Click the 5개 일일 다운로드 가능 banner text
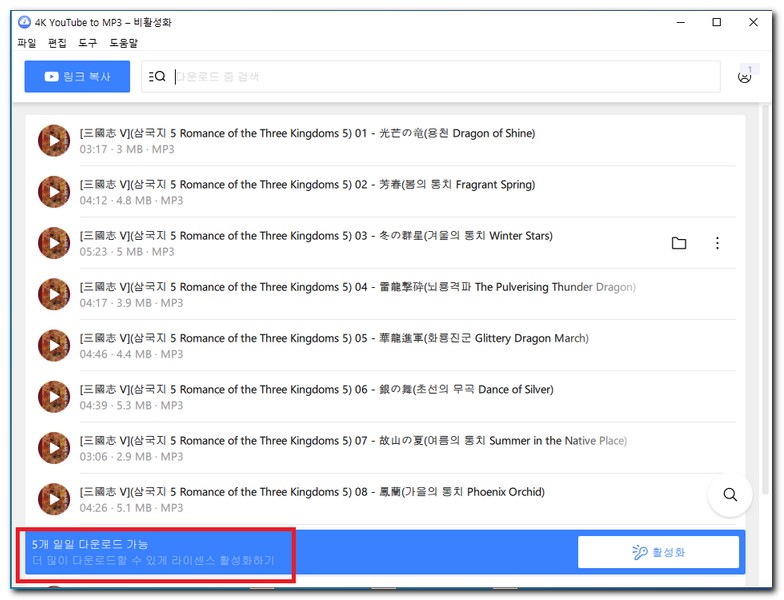Screen dimensions: 784x600 click(90, 544)
